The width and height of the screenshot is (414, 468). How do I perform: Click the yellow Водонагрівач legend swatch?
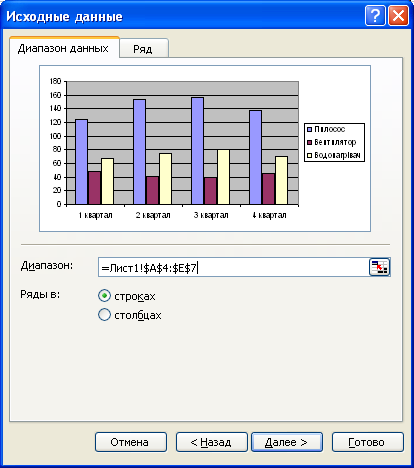309,155
